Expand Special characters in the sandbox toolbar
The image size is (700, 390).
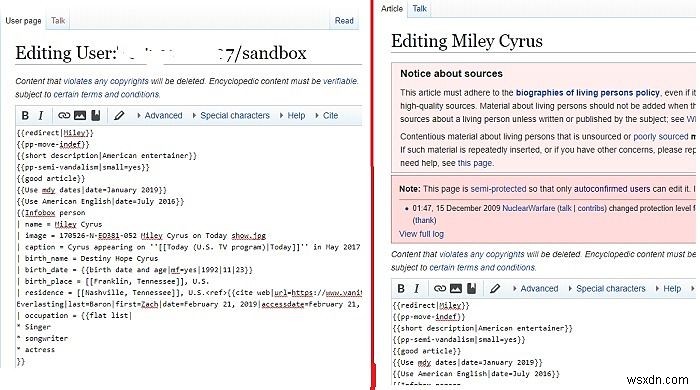[x=231, y=116]
